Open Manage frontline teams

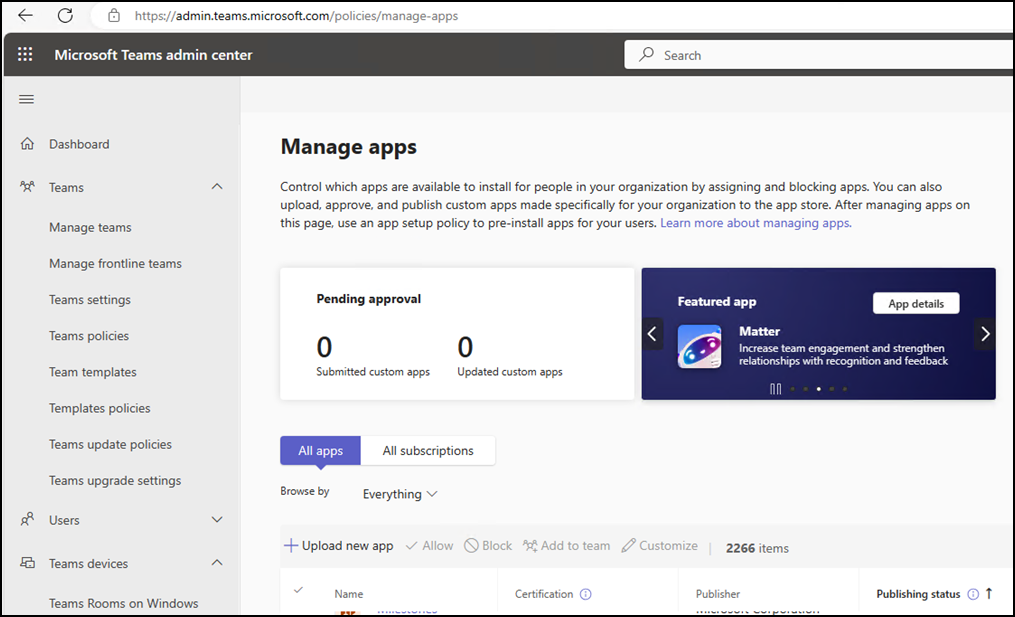coord(115,264)
